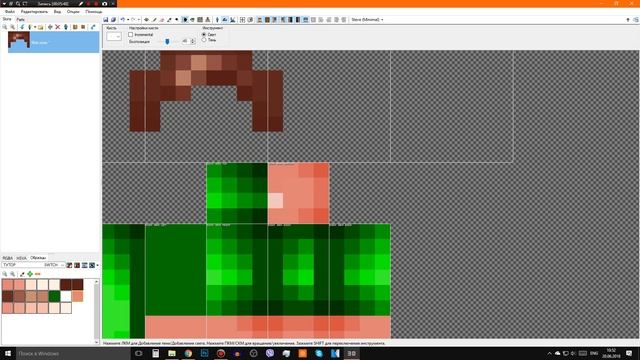This screenshot has height=360, width=640.
Task: Click the swatch panel dropper icon
Action: 22,274
